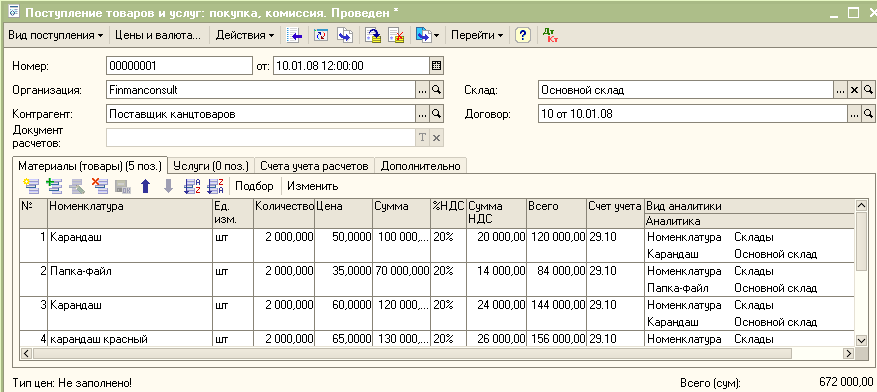This screenshot has height=392, width=877.
Task: Sort table rows ascending A-Z
Action: click(192, 186)
